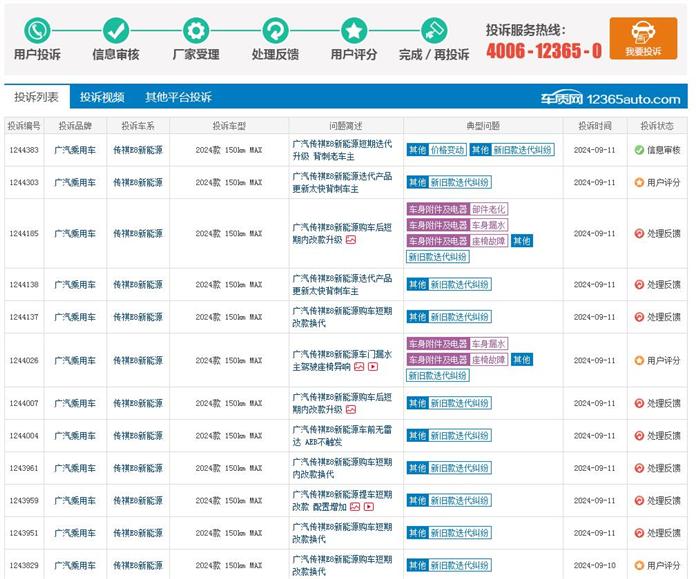Open complaint description 广汽传祺E8新能源短期迭代升级 背刺老车主

tap(342, 150)
